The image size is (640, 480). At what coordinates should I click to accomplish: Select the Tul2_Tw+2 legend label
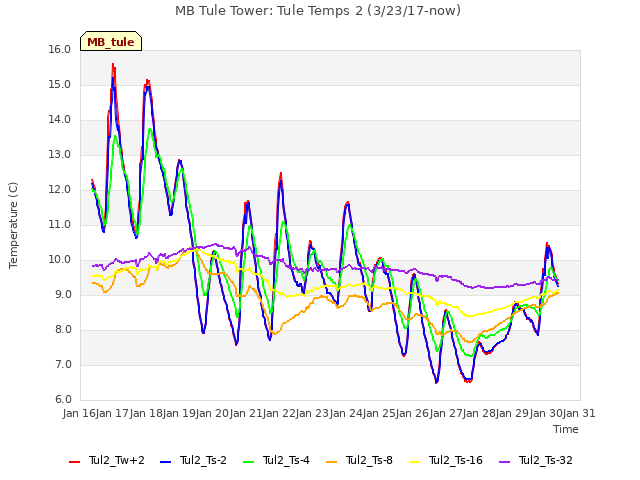tap(117, 460)
